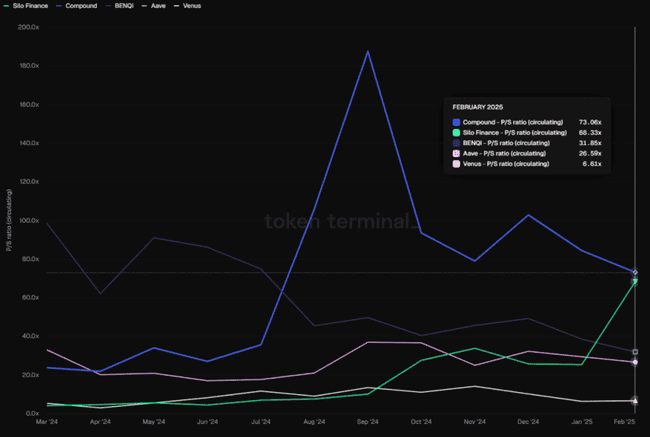Screen dimensions: 650x437
Task: Toggle the Silo Finance legend series
Action: point(24,6)
